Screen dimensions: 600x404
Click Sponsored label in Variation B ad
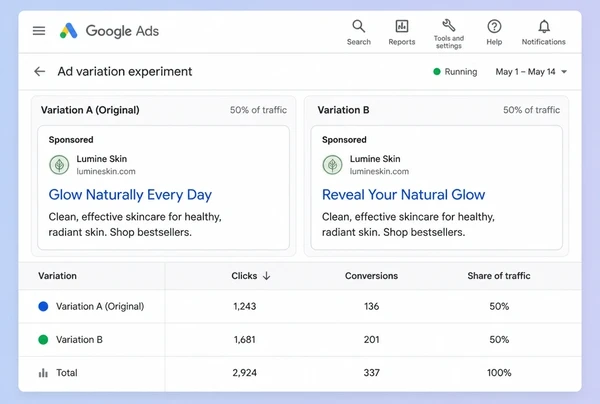point(344,140)
